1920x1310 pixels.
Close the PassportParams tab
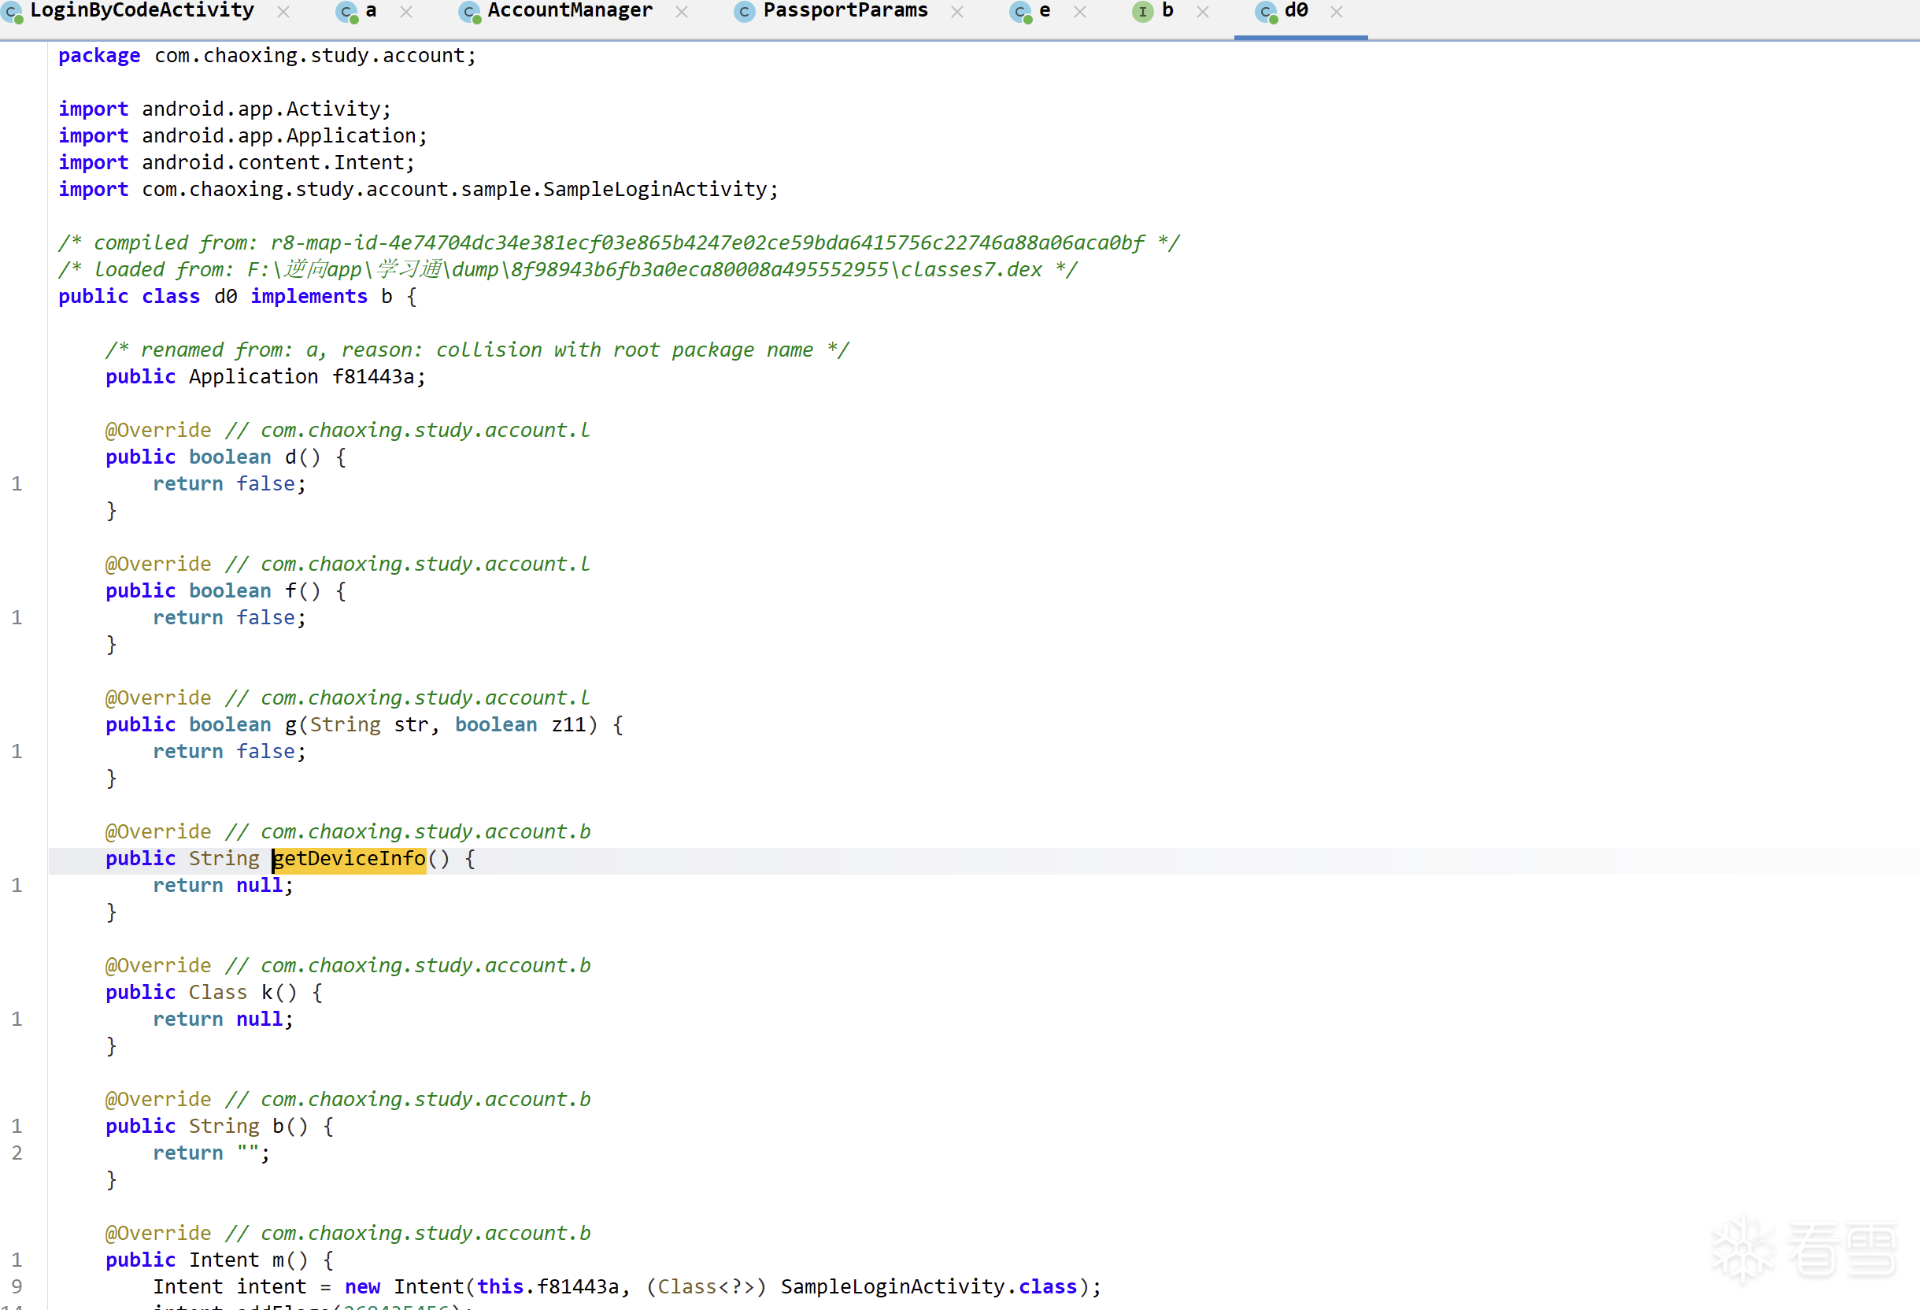(957, 12)
